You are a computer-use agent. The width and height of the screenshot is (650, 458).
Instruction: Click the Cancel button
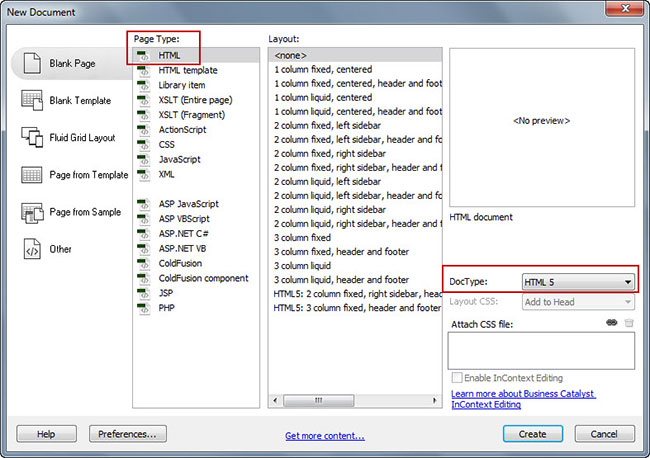coord(604,434)
